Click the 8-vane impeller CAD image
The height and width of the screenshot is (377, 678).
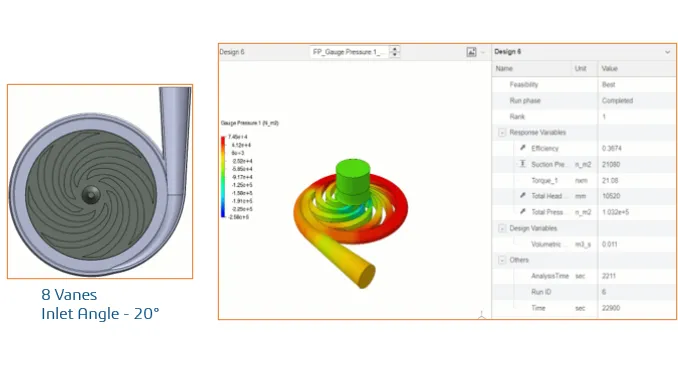point(100,182)
